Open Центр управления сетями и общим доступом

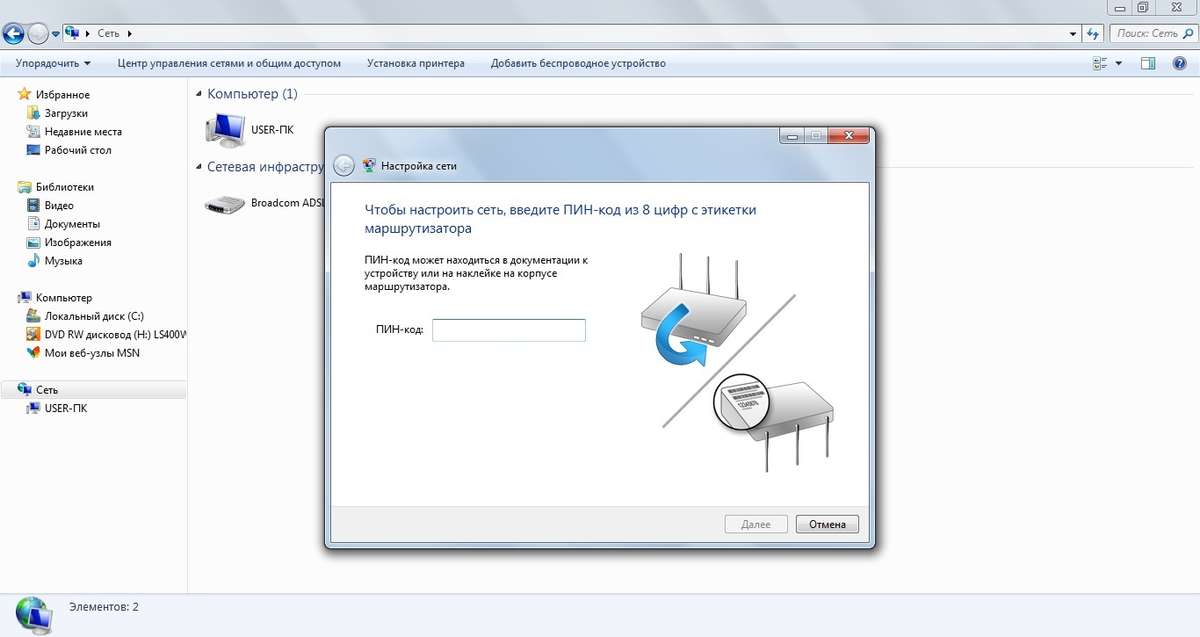(x=229, y=63)
